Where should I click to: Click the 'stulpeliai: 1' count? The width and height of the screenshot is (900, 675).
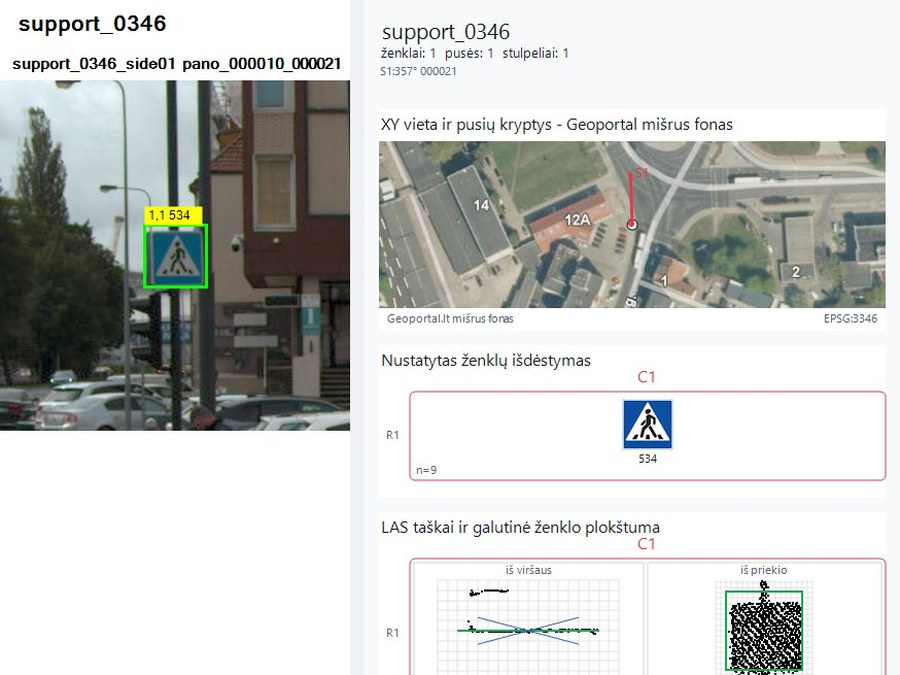tap(536, 53)
